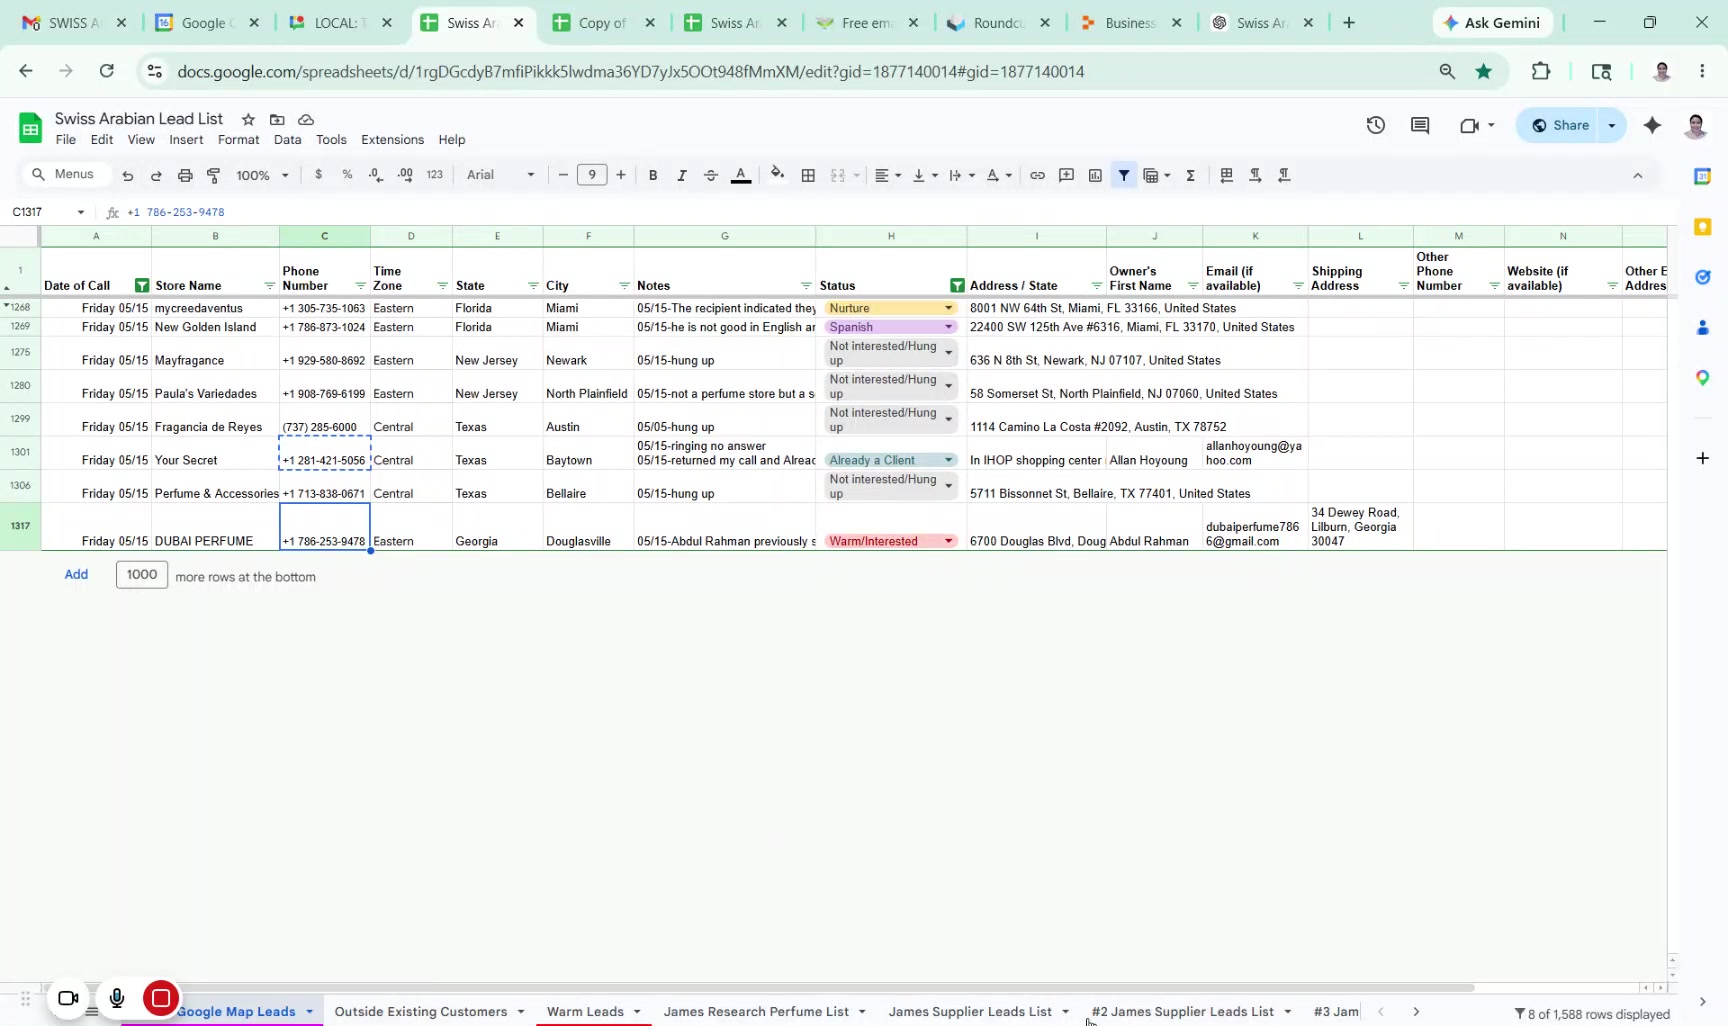
Task: Open the name box dropdown arrow
Action: tap(81, 212)
